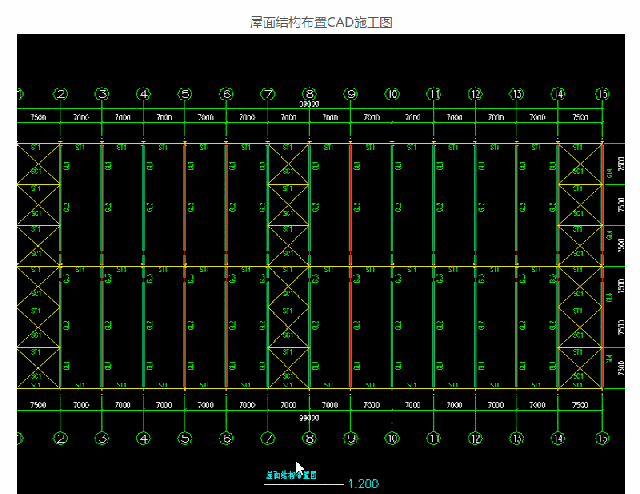Click axis bubble 2 in the top row
Image resolution: width=640 pixels, height=494 pixels.
click(61, 94)
